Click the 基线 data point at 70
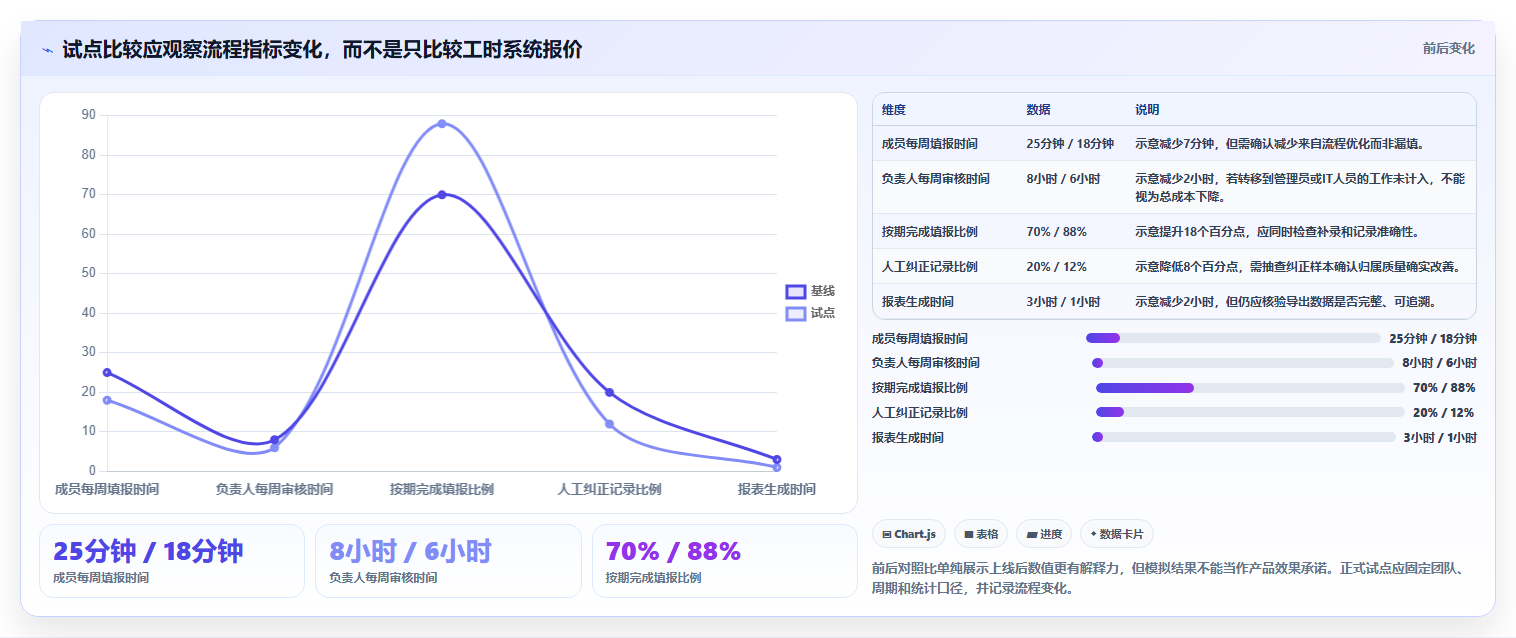 click(x=442, y=195)
